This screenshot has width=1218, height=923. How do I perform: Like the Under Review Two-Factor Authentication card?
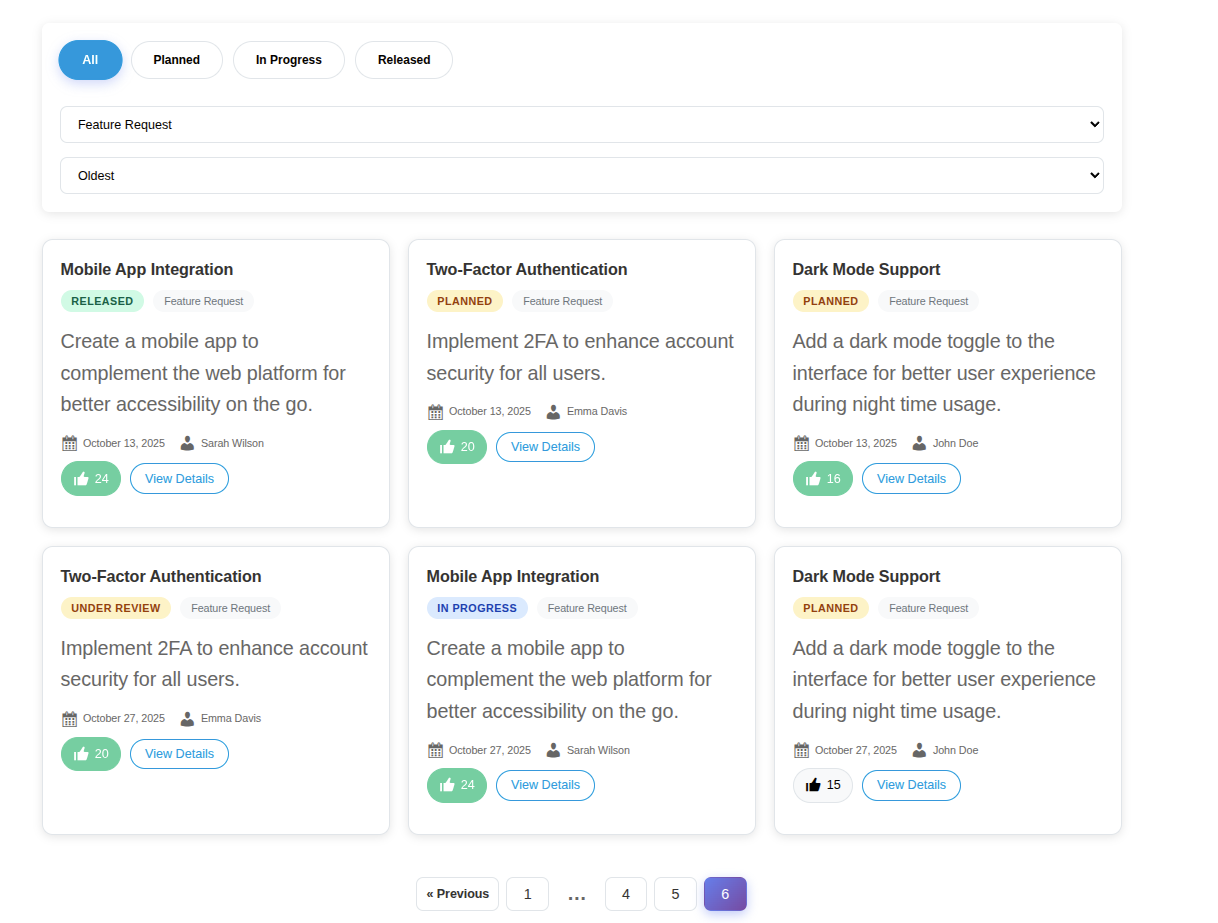click(91, 754)
